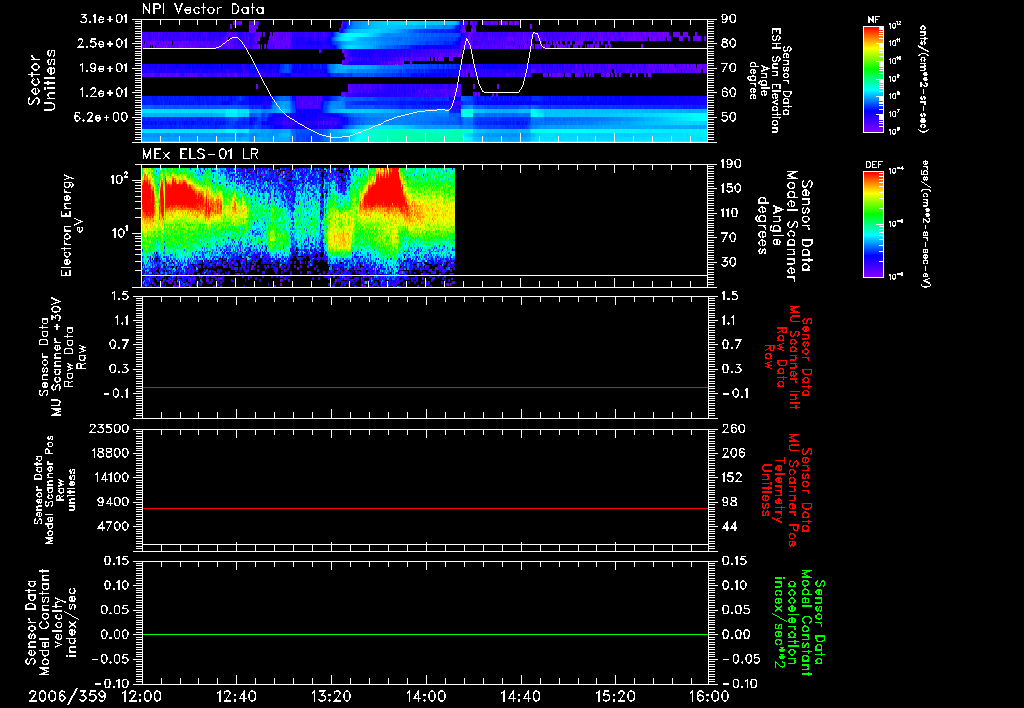
Task: Click the 13:20 time axis label
Action: pos(330,696)
